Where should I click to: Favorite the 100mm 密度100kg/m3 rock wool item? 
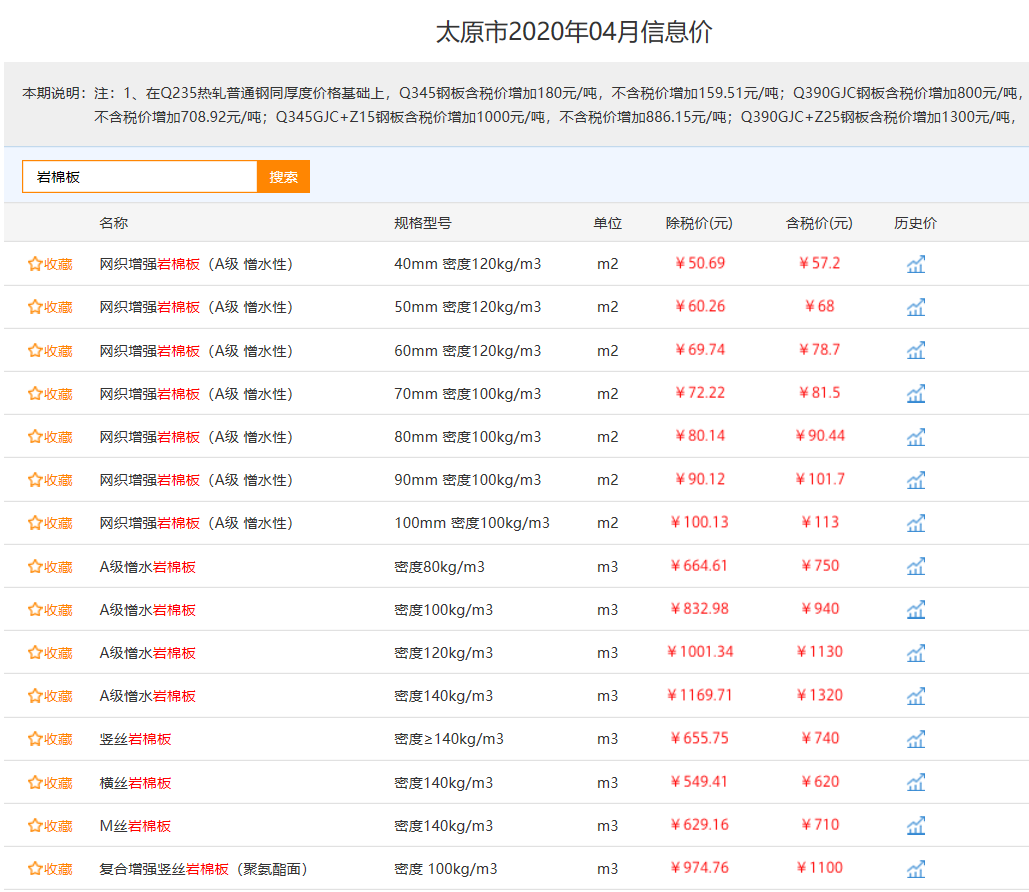pyautogui.click(x=50, y=523)
